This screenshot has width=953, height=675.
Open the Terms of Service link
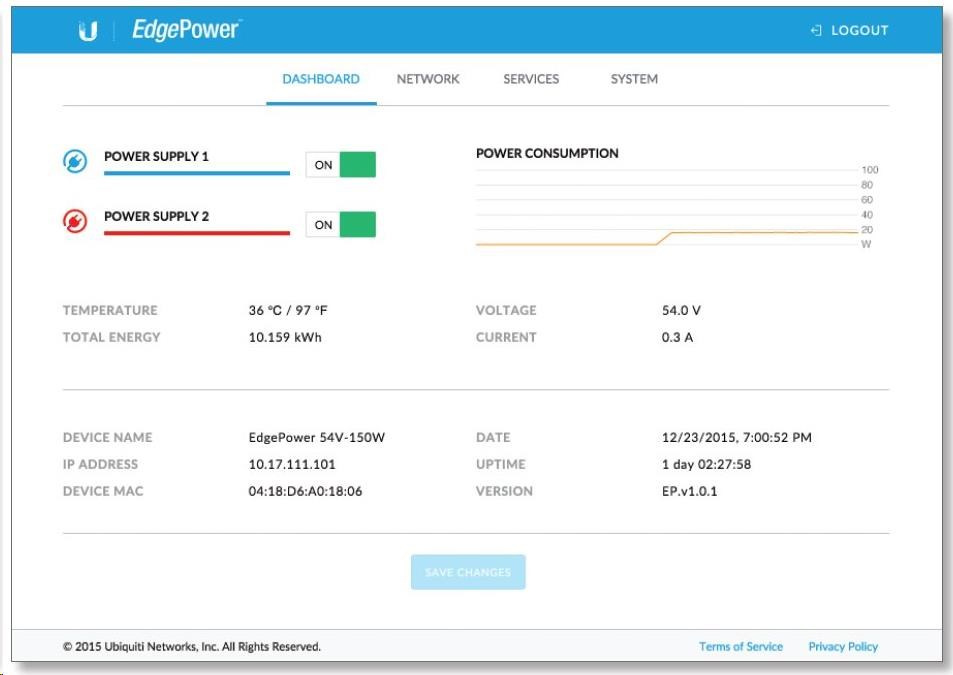pyautogui.click(x=741, y=647)
